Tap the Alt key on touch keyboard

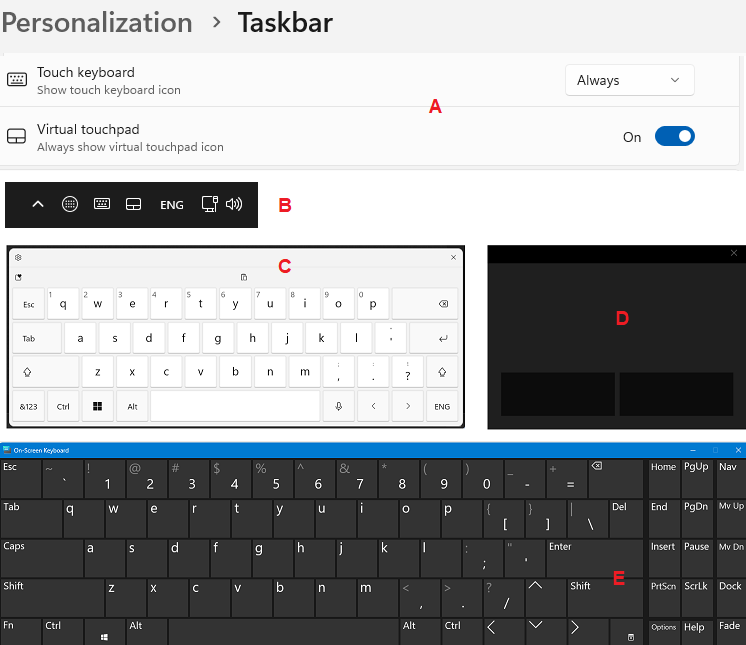click(132, 406)
